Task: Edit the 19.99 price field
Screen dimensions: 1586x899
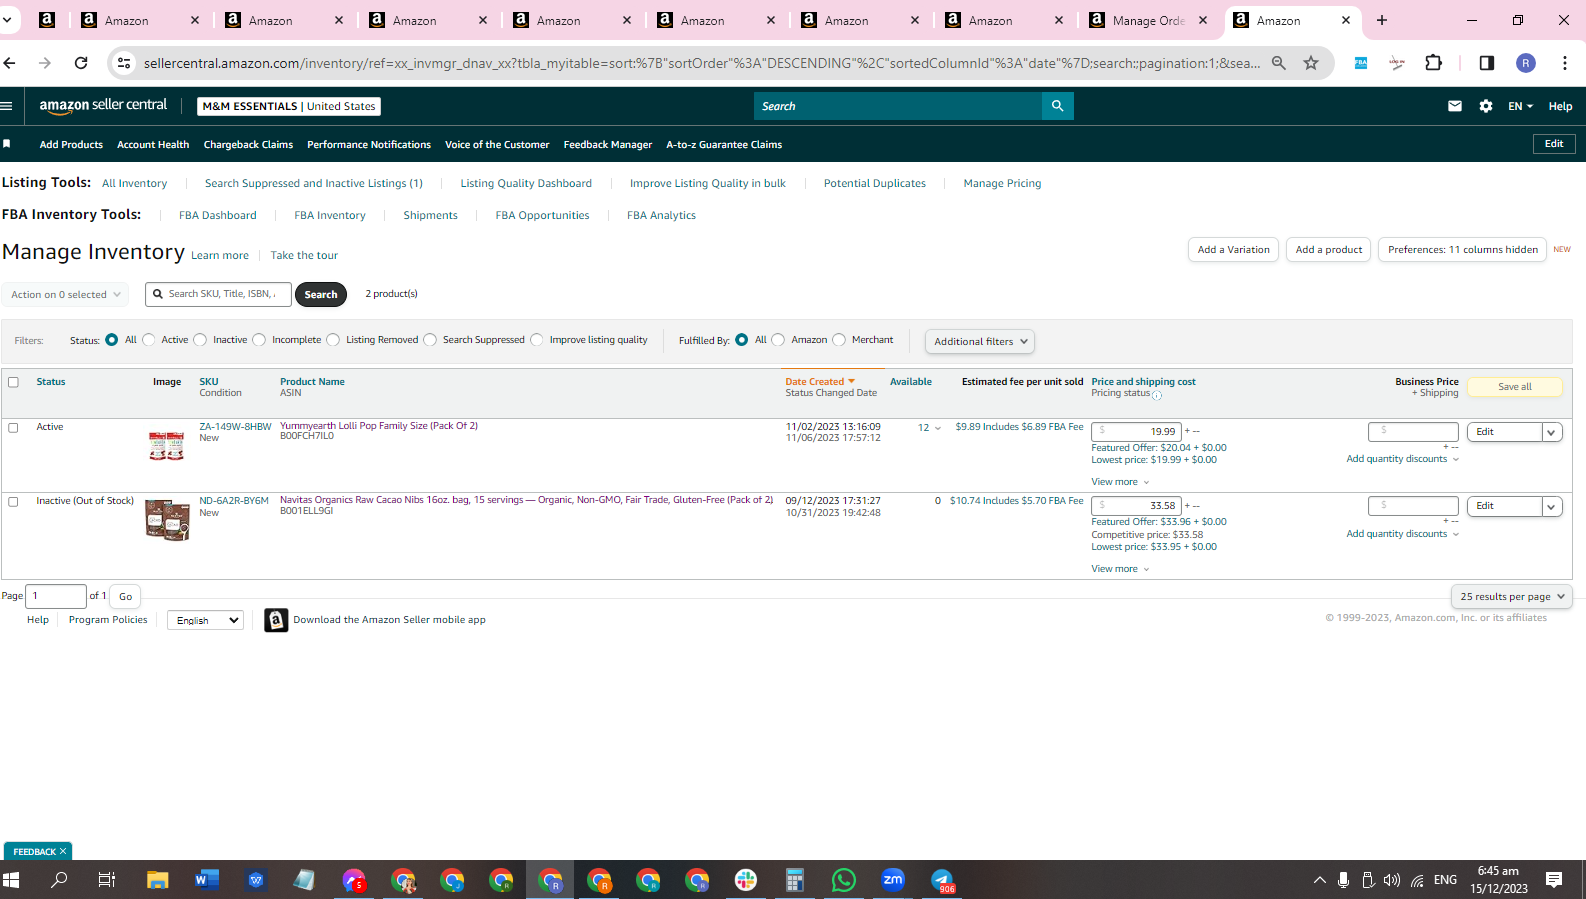Action: coord(1136,432)
